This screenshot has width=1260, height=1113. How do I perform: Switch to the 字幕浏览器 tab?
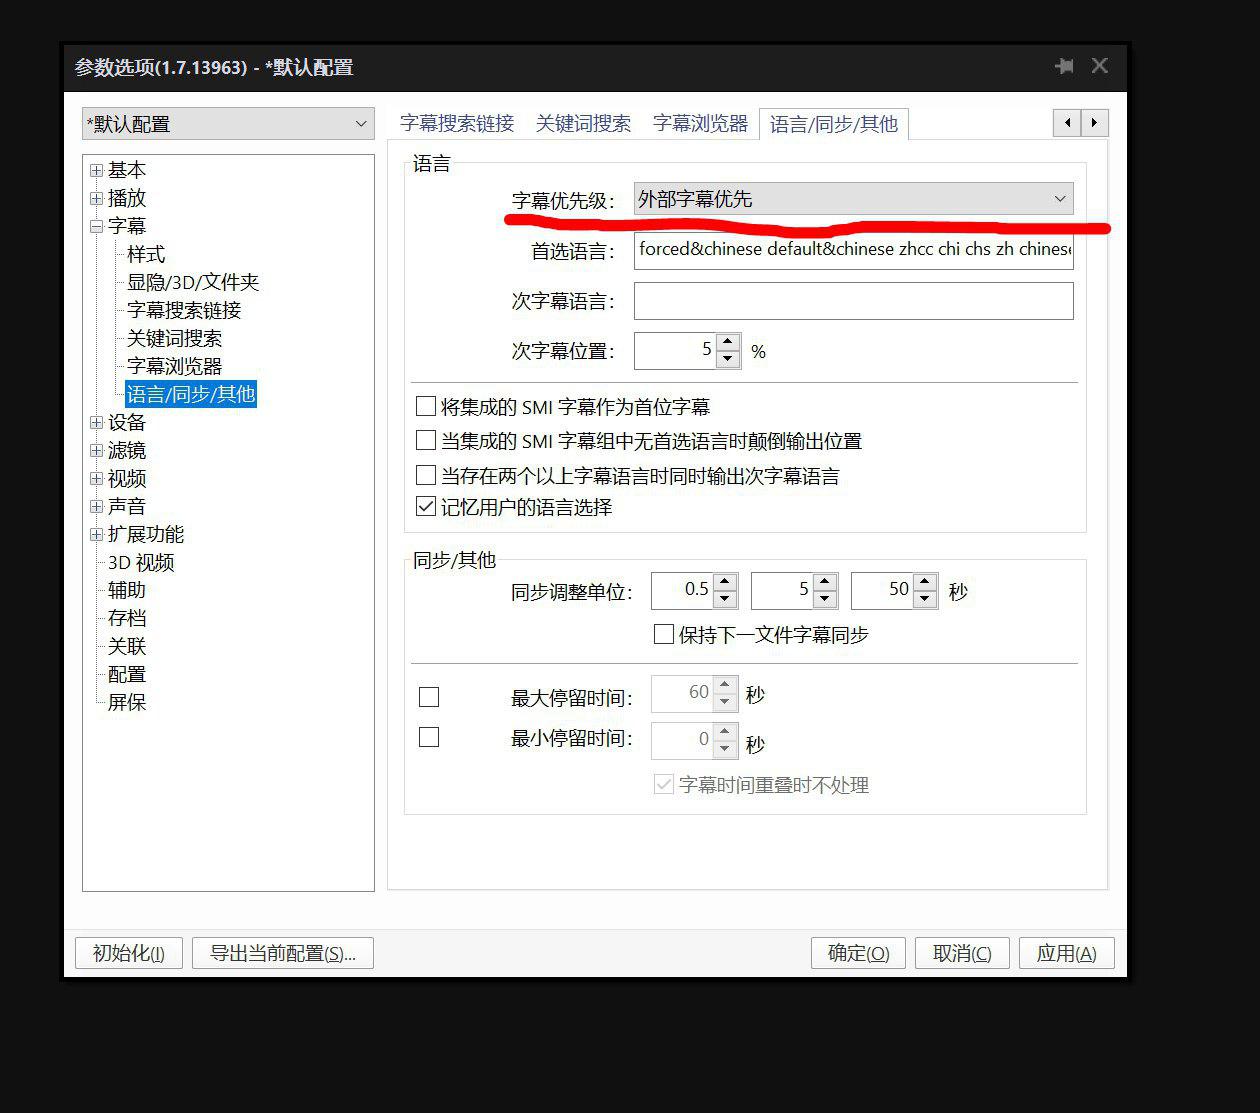(x=700, y=123)
